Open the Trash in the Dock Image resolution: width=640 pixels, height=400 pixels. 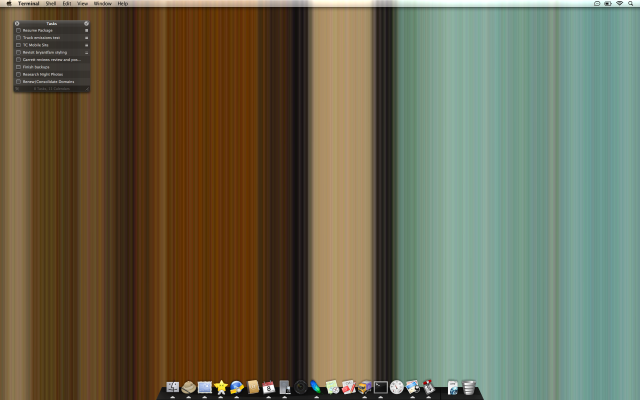click(469, 387)
